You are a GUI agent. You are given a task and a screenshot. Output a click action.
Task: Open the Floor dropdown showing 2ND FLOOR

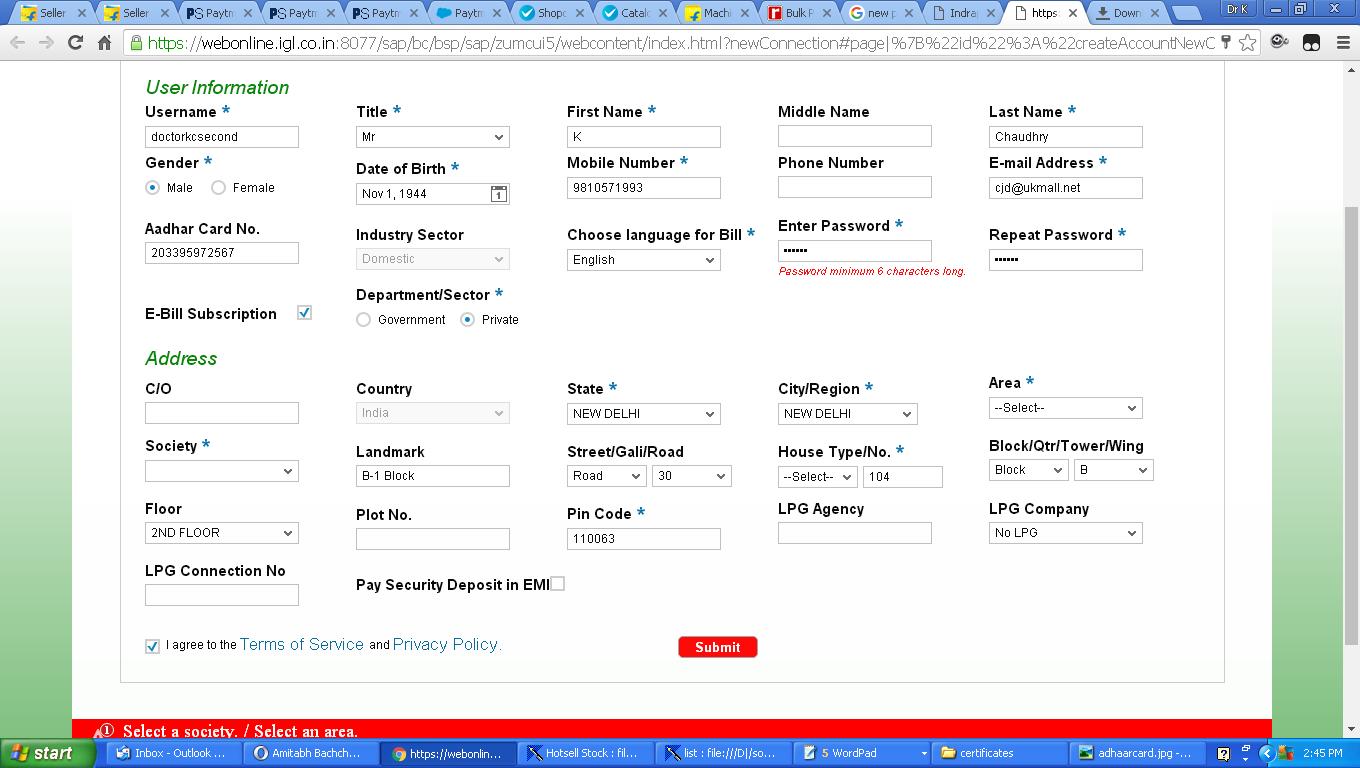[221, 533]
